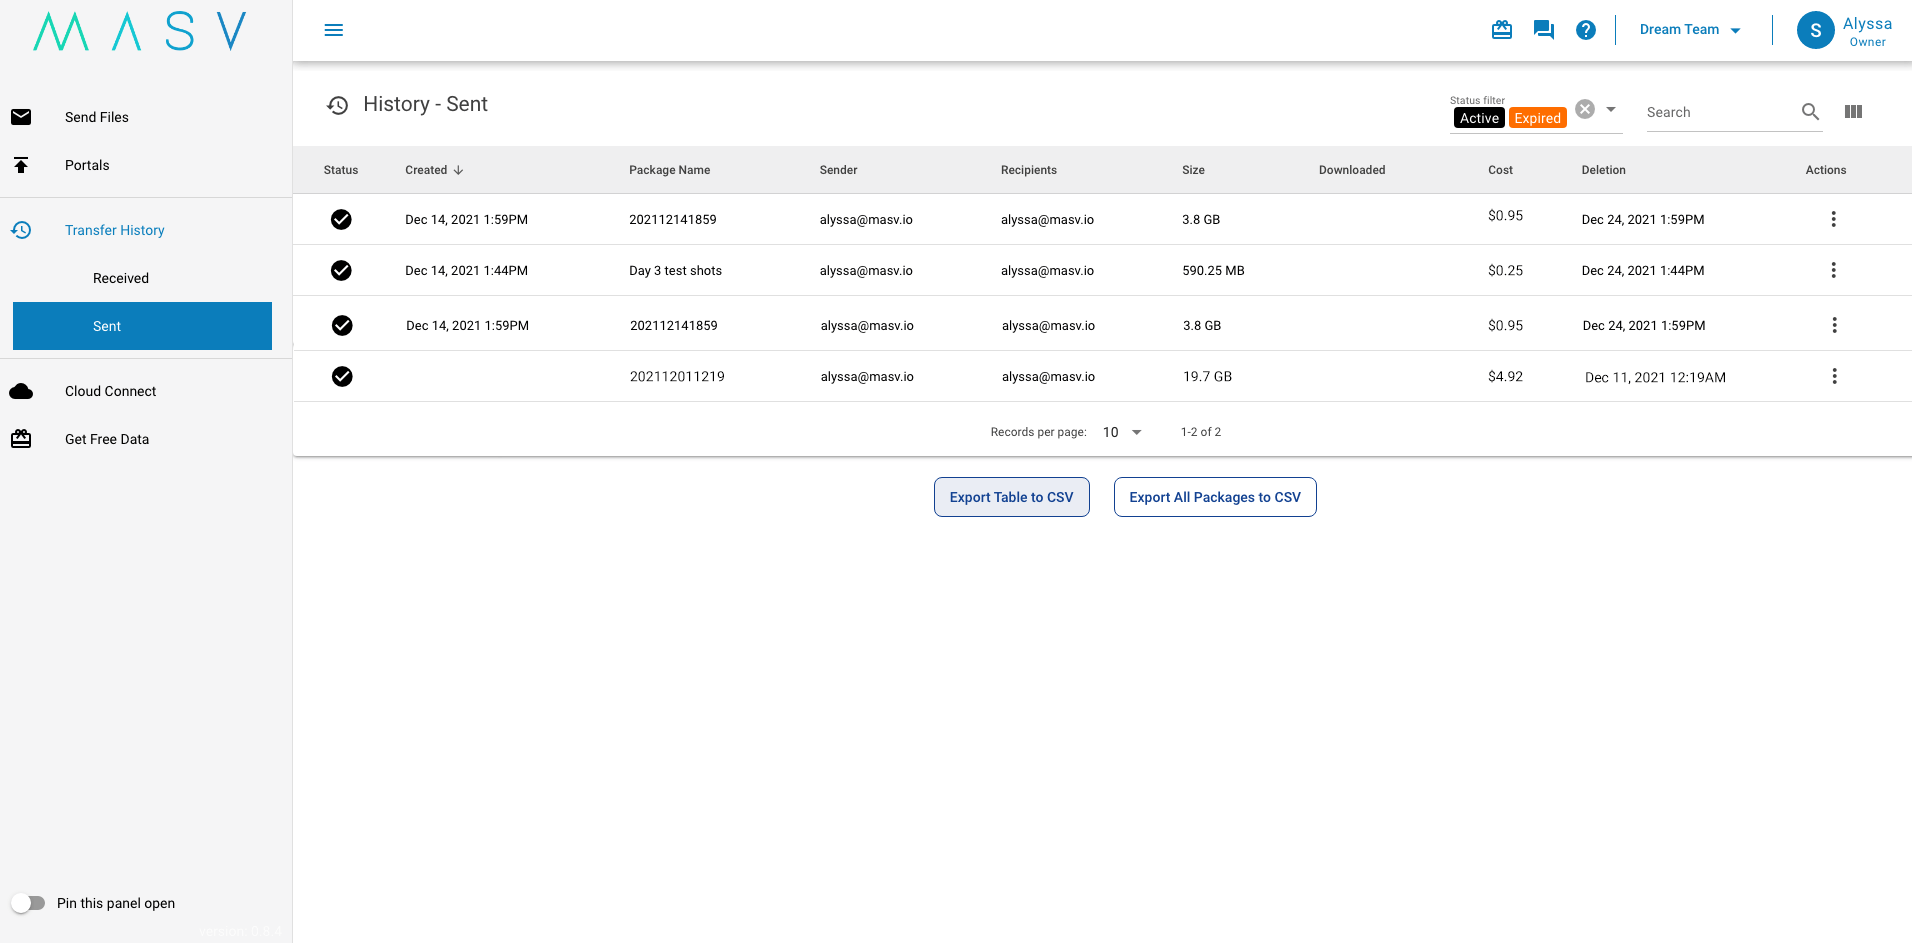1912x943 pixels.
Task: Change Records per page dropdown
Action: [1122, 432]
